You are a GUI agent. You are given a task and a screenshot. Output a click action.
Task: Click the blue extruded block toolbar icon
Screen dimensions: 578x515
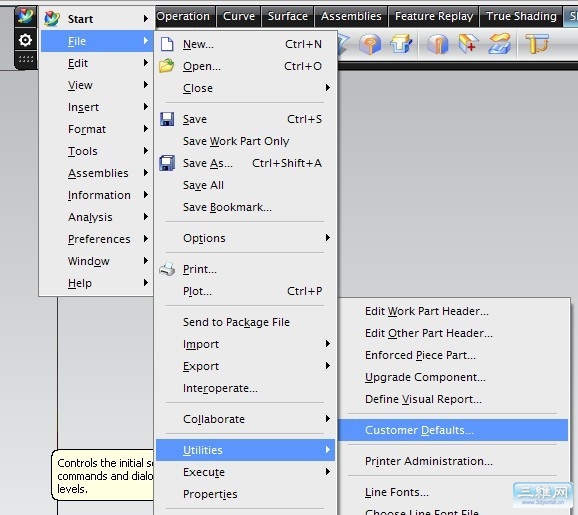coord(401,44)
